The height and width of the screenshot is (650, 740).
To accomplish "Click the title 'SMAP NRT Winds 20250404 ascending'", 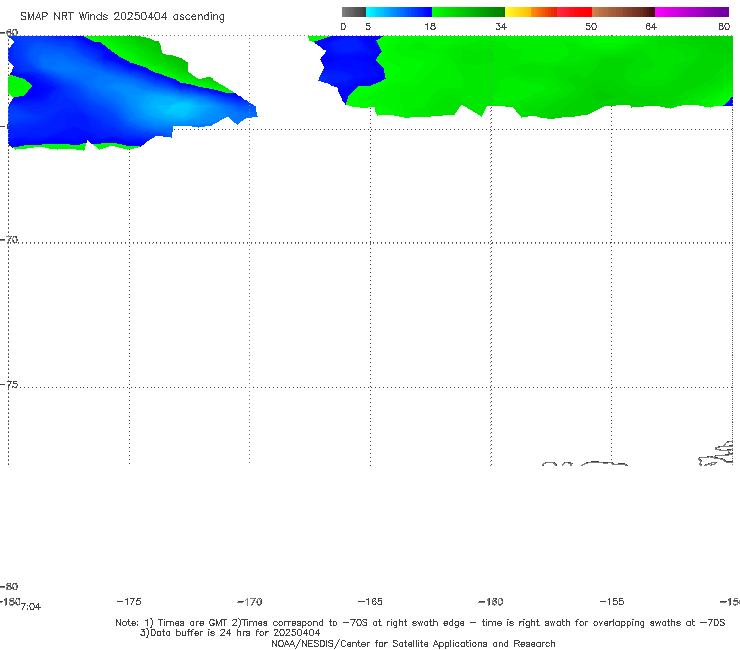I will 122,17.
